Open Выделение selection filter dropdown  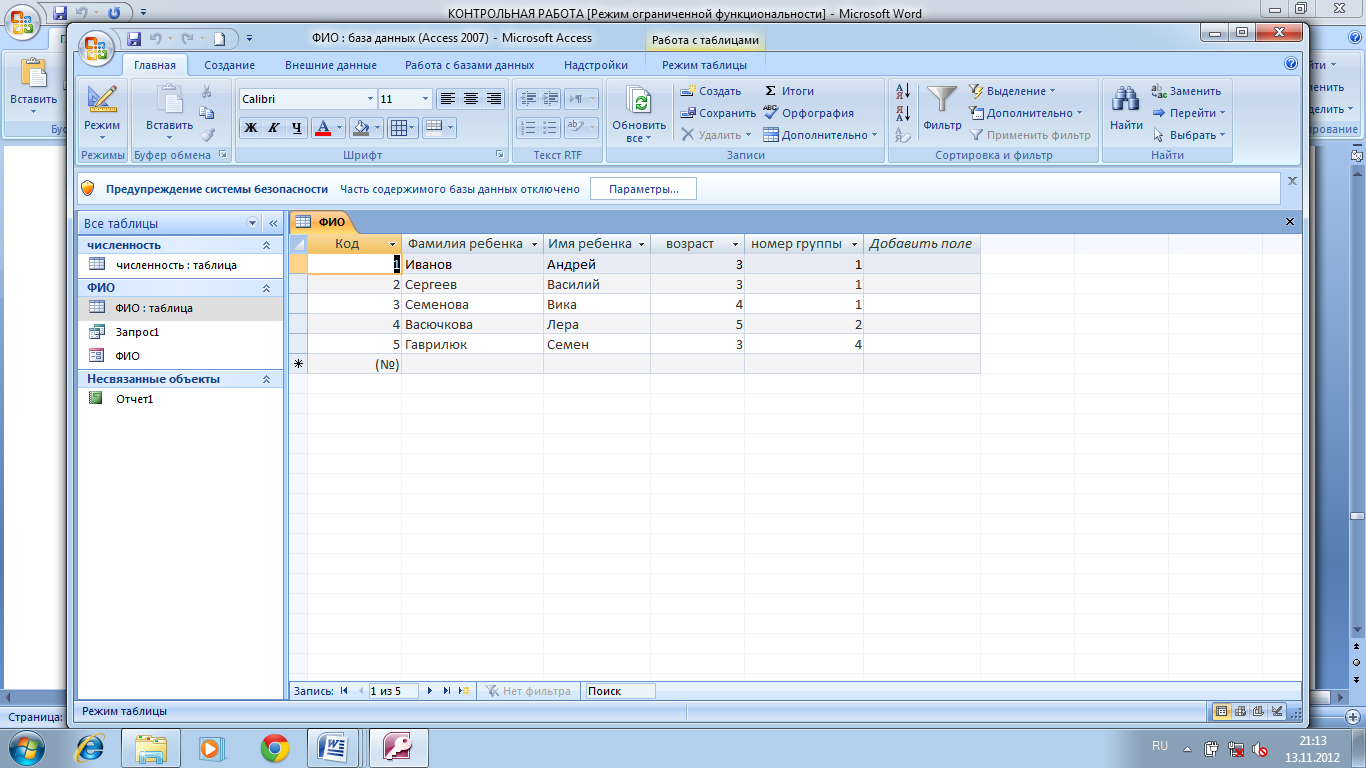pos(1012,91)
